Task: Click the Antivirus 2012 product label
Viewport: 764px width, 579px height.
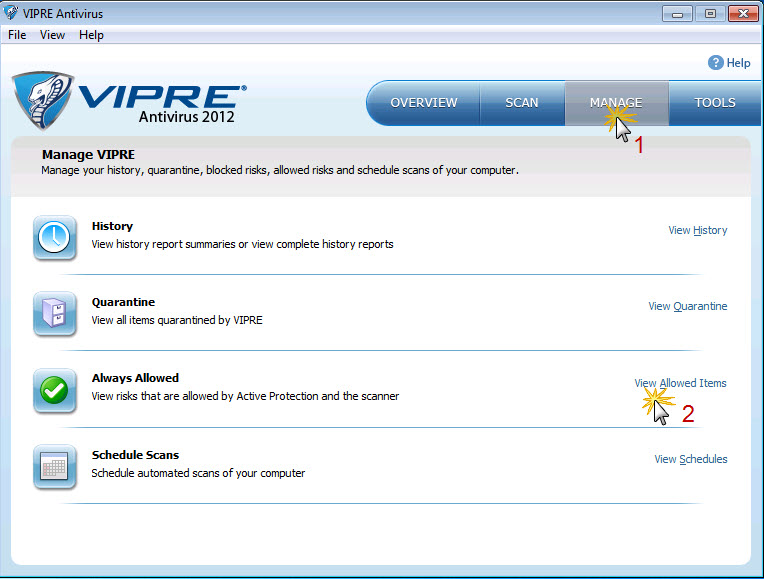Action: [187, 116]
